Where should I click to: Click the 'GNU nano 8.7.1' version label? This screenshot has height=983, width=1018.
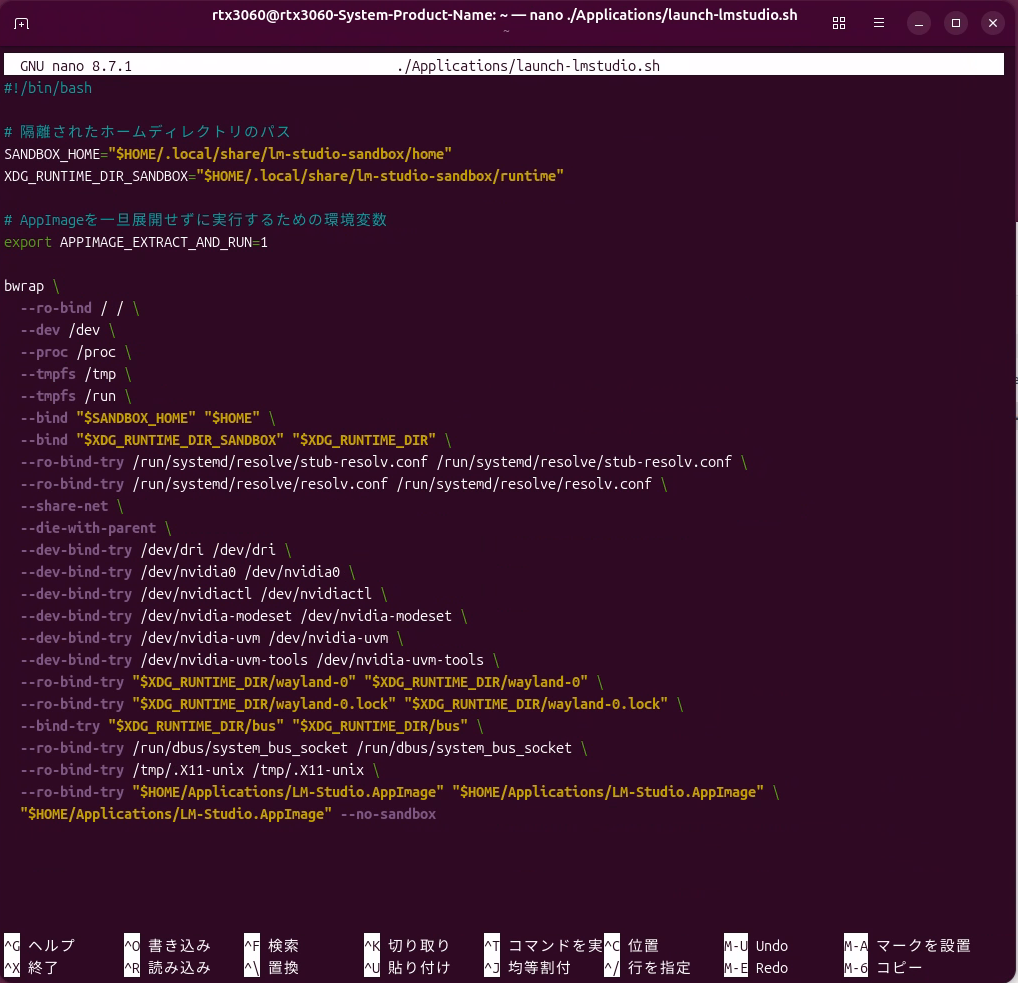pos(76,66)
